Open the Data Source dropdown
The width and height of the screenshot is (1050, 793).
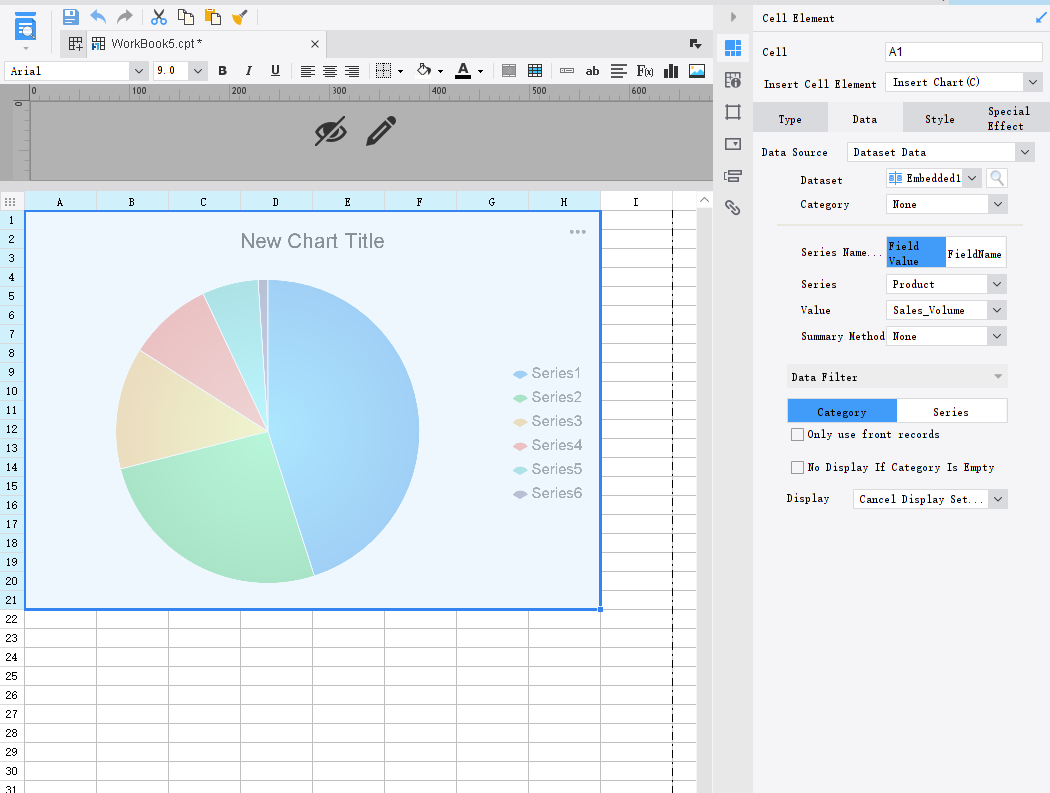[940, 151]
